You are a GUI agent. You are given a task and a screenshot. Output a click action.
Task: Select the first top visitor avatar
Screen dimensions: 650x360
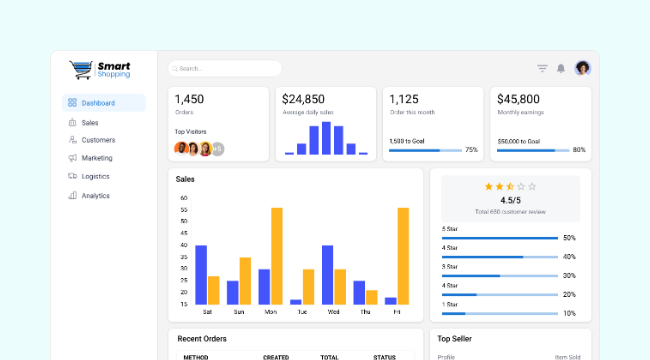point(181,148)
